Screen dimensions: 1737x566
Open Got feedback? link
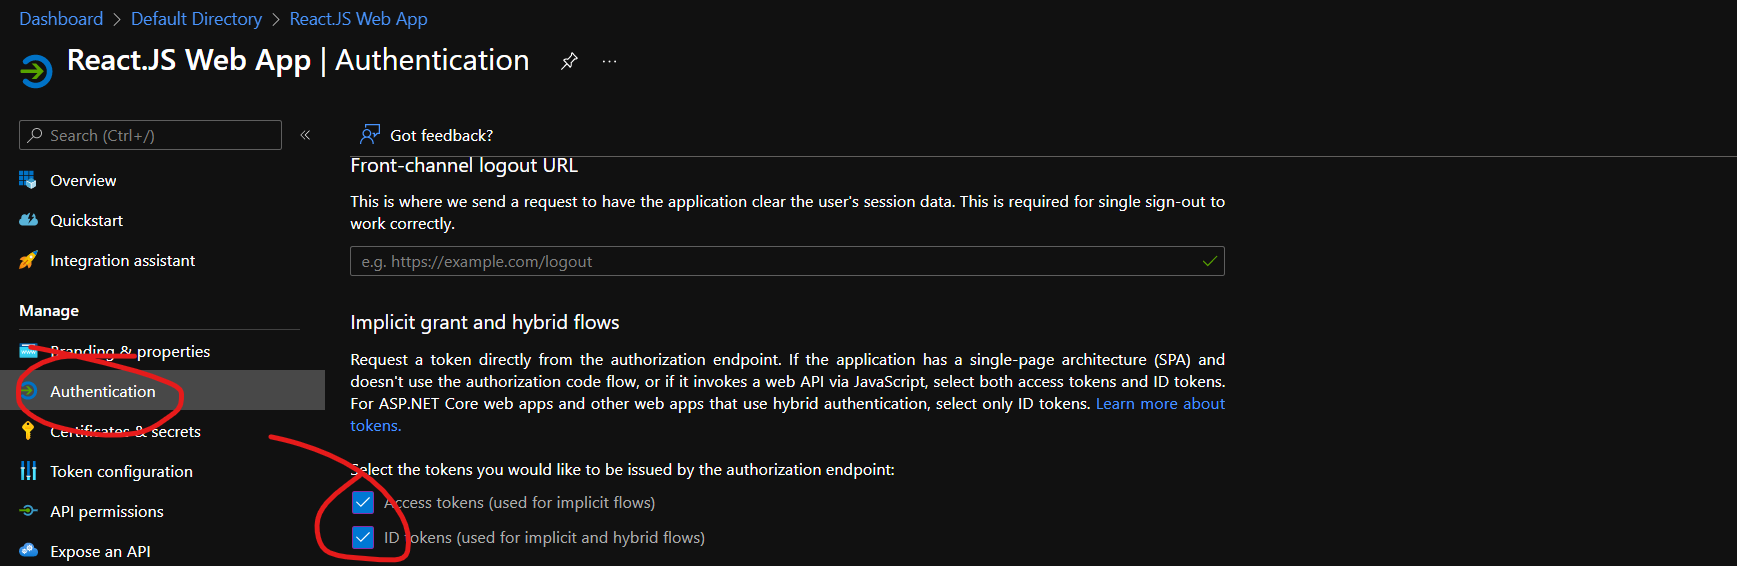point(441,135)
